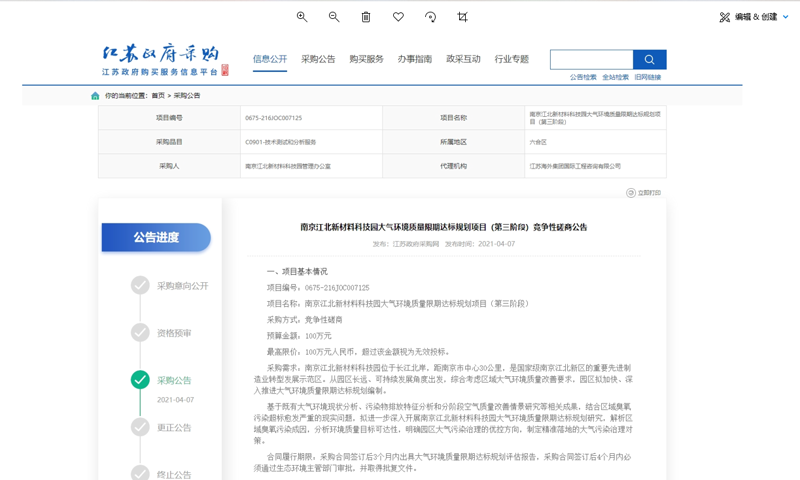Zoom in with the magnifier plus icon
The image size is (800, 480).
click(x=302, y=17)
